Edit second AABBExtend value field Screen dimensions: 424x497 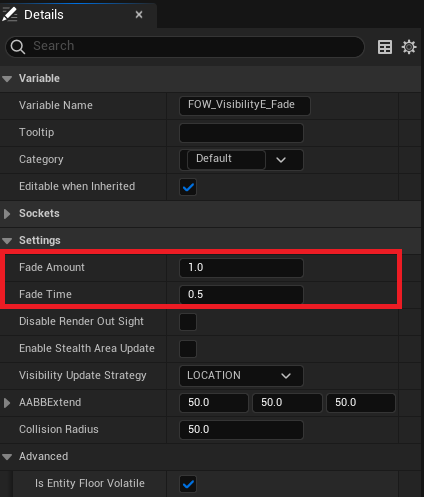pos(287,403)
